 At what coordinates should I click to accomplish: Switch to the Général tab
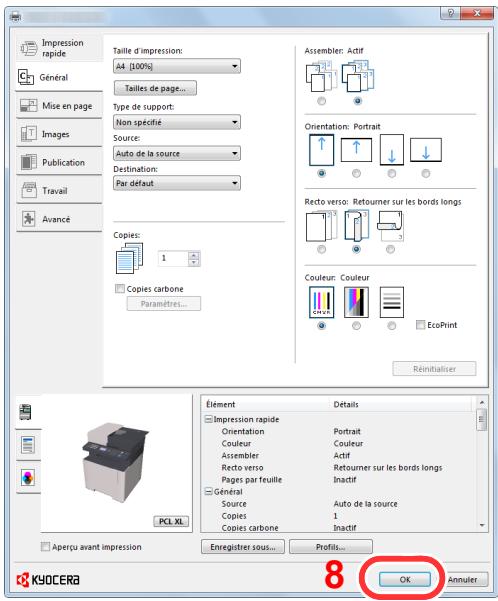(59, 77)
